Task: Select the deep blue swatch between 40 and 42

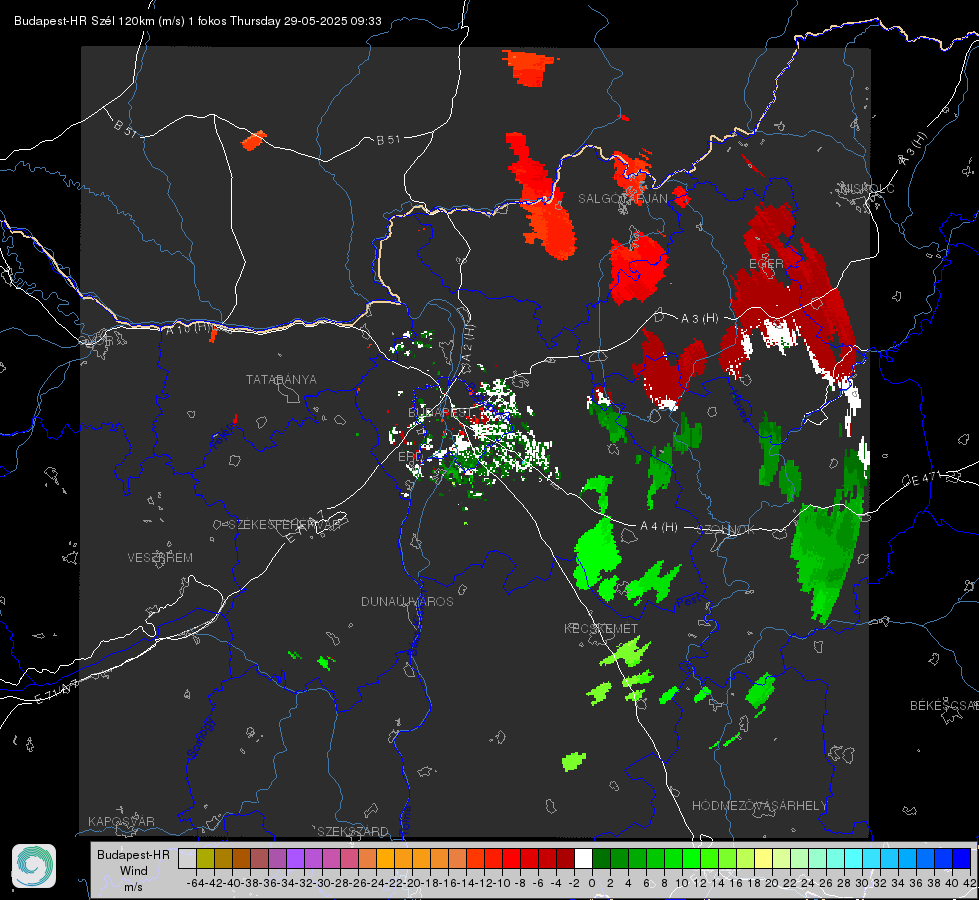Action: (961, 858)
